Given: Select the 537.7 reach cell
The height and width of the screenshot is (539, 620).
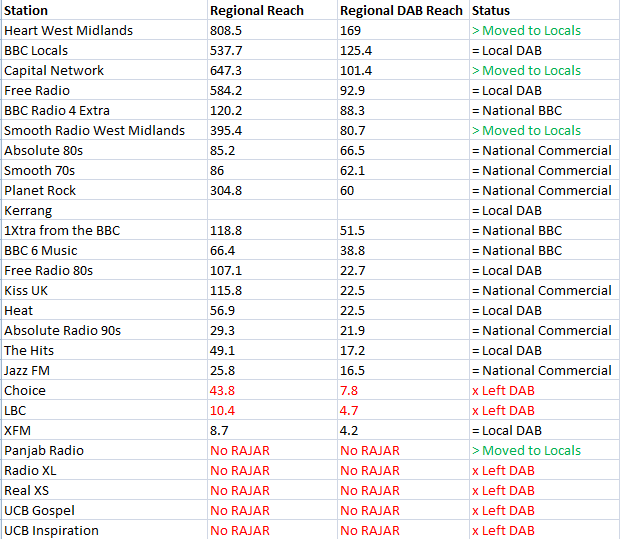Looking at the screenshot, I should 272,50.
